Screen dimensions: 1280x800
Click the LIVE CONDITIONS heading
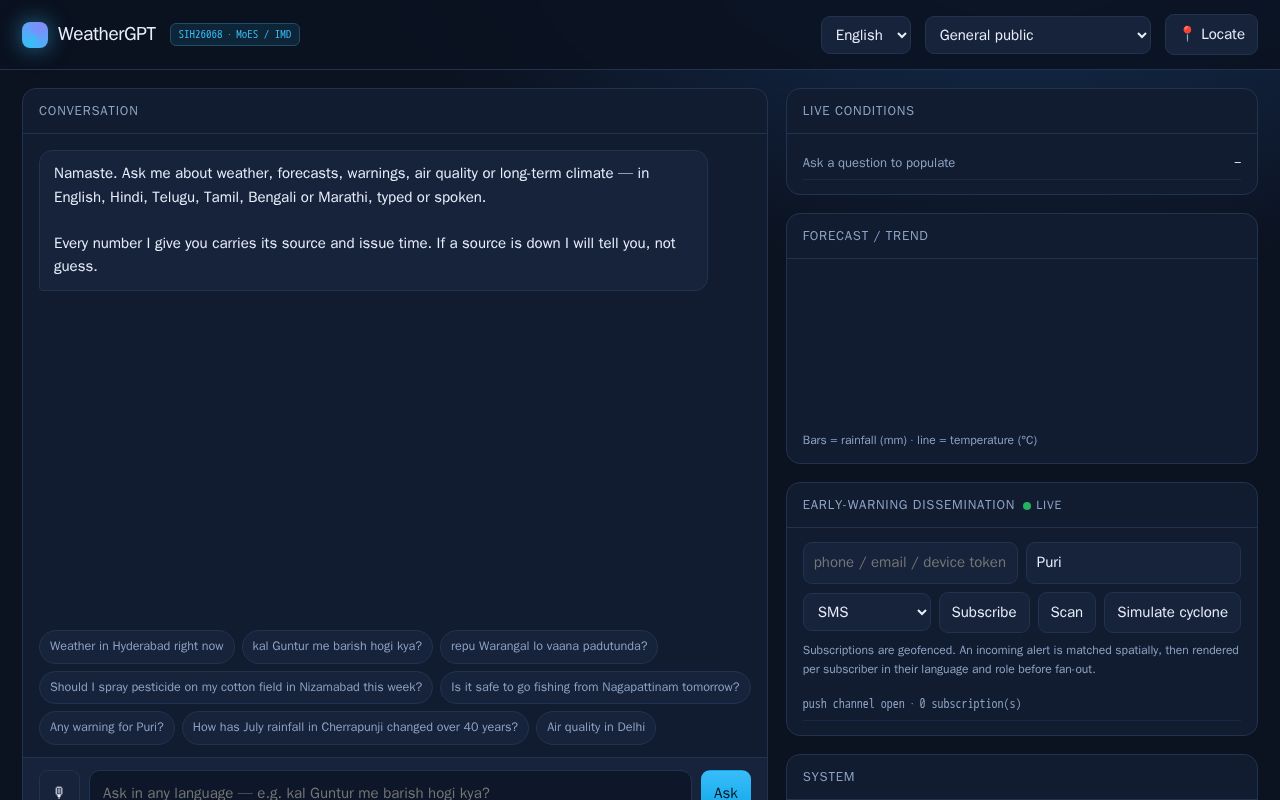pos(859,111)
